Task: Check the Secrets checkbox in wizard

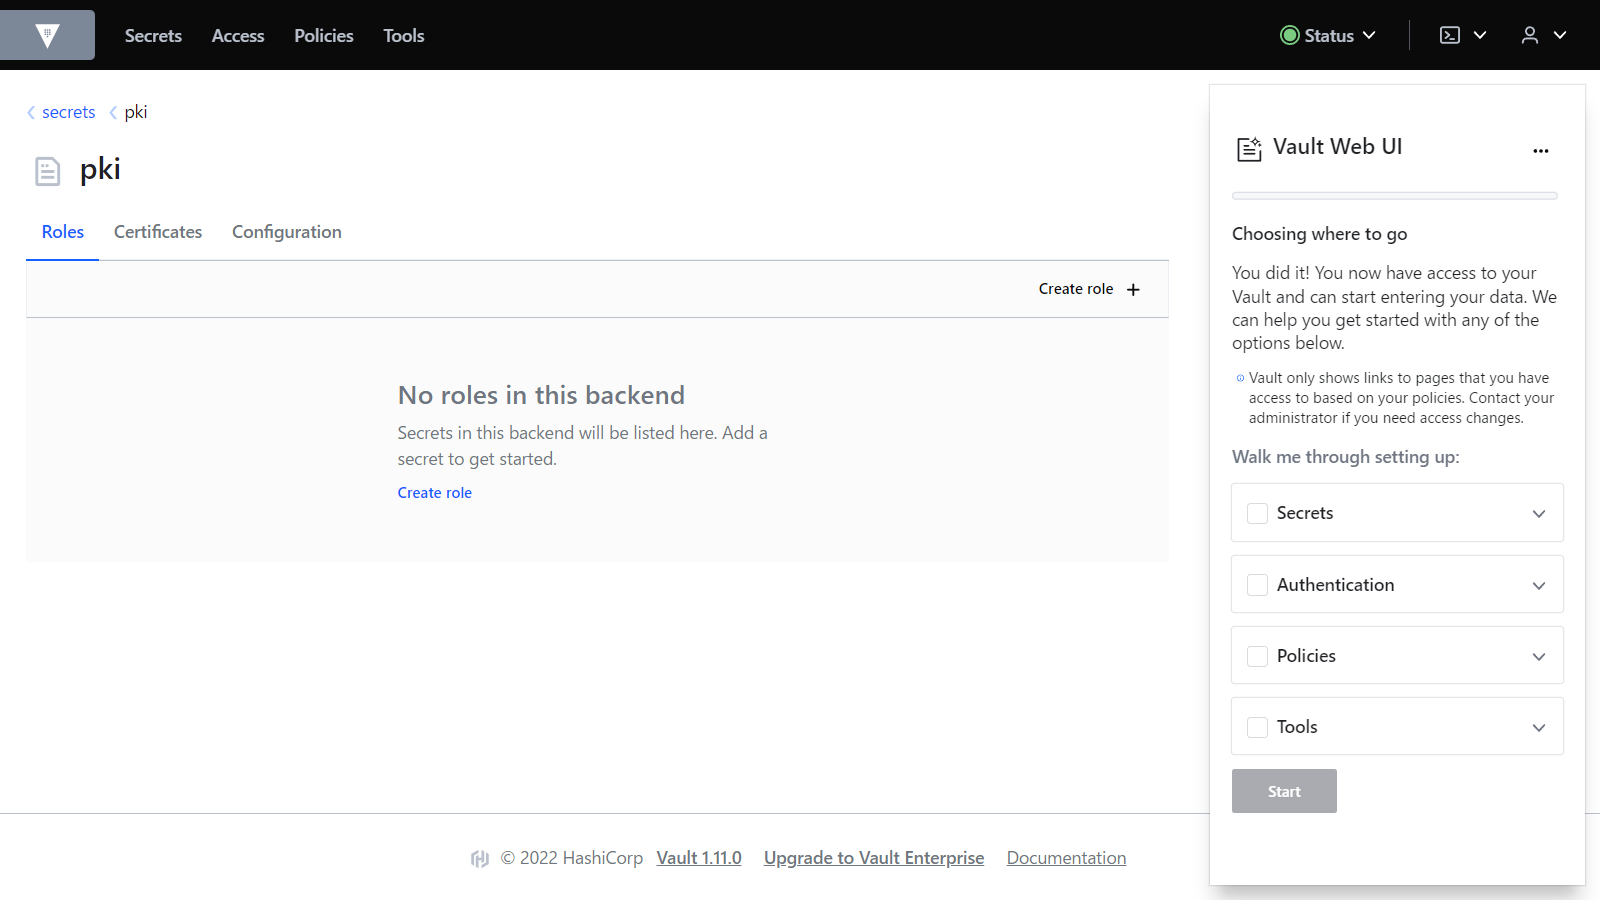Action: point(1257,514)
